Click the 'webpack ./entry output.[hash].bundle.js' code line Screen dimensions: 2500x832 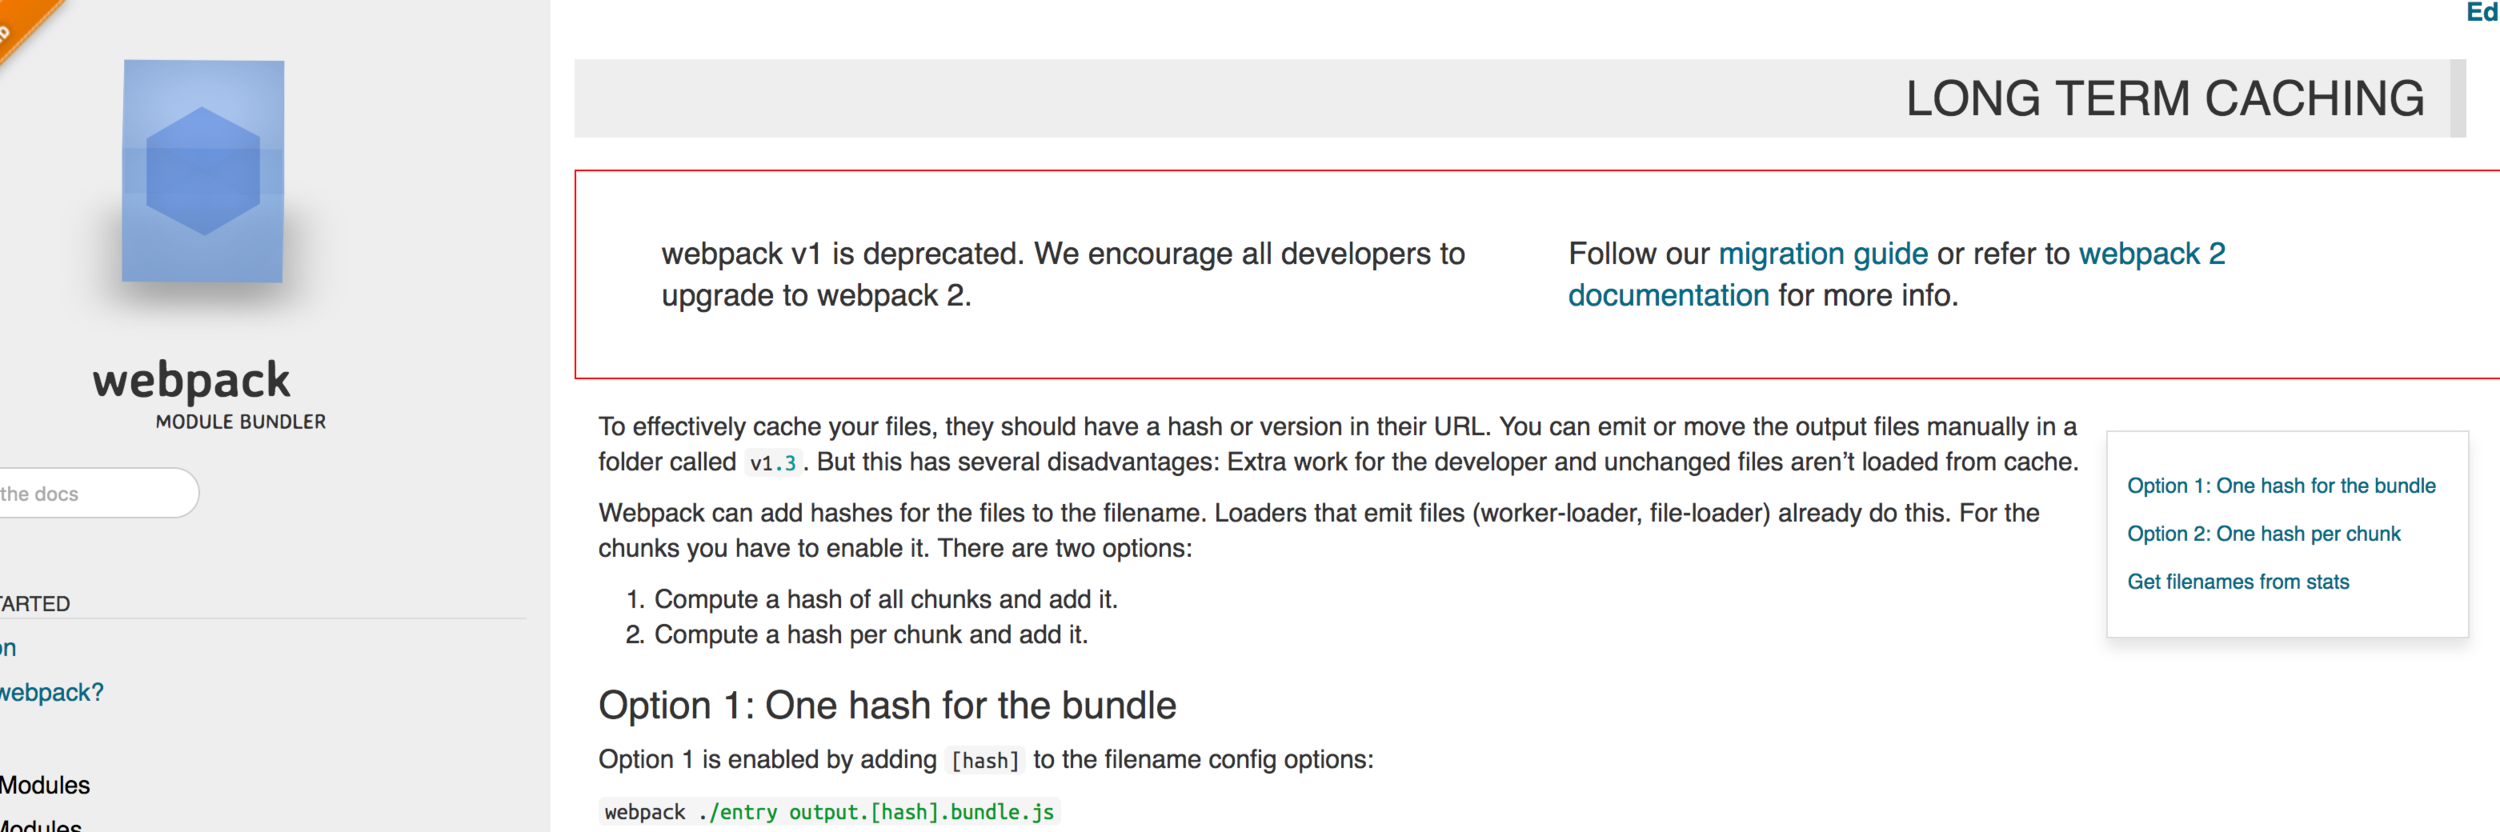point(829,812)
